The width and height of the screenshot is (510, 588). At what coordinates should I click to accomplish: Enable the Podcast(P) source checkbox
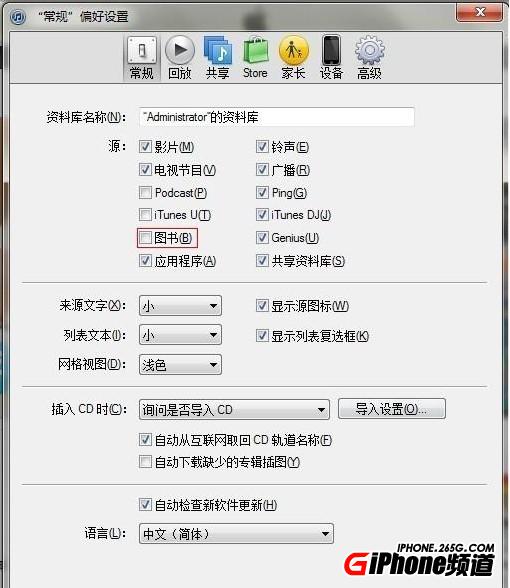(x=145, y=193)
